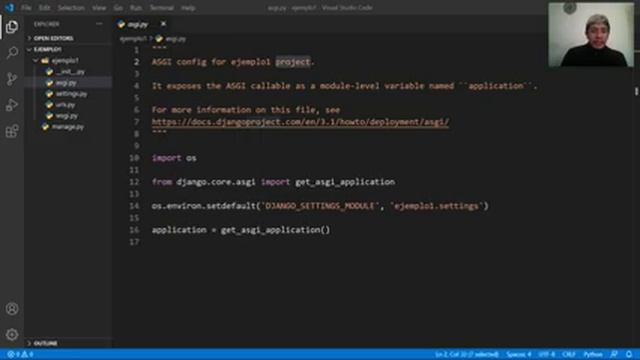Open the Accounts menu icon

coord(12,309)
